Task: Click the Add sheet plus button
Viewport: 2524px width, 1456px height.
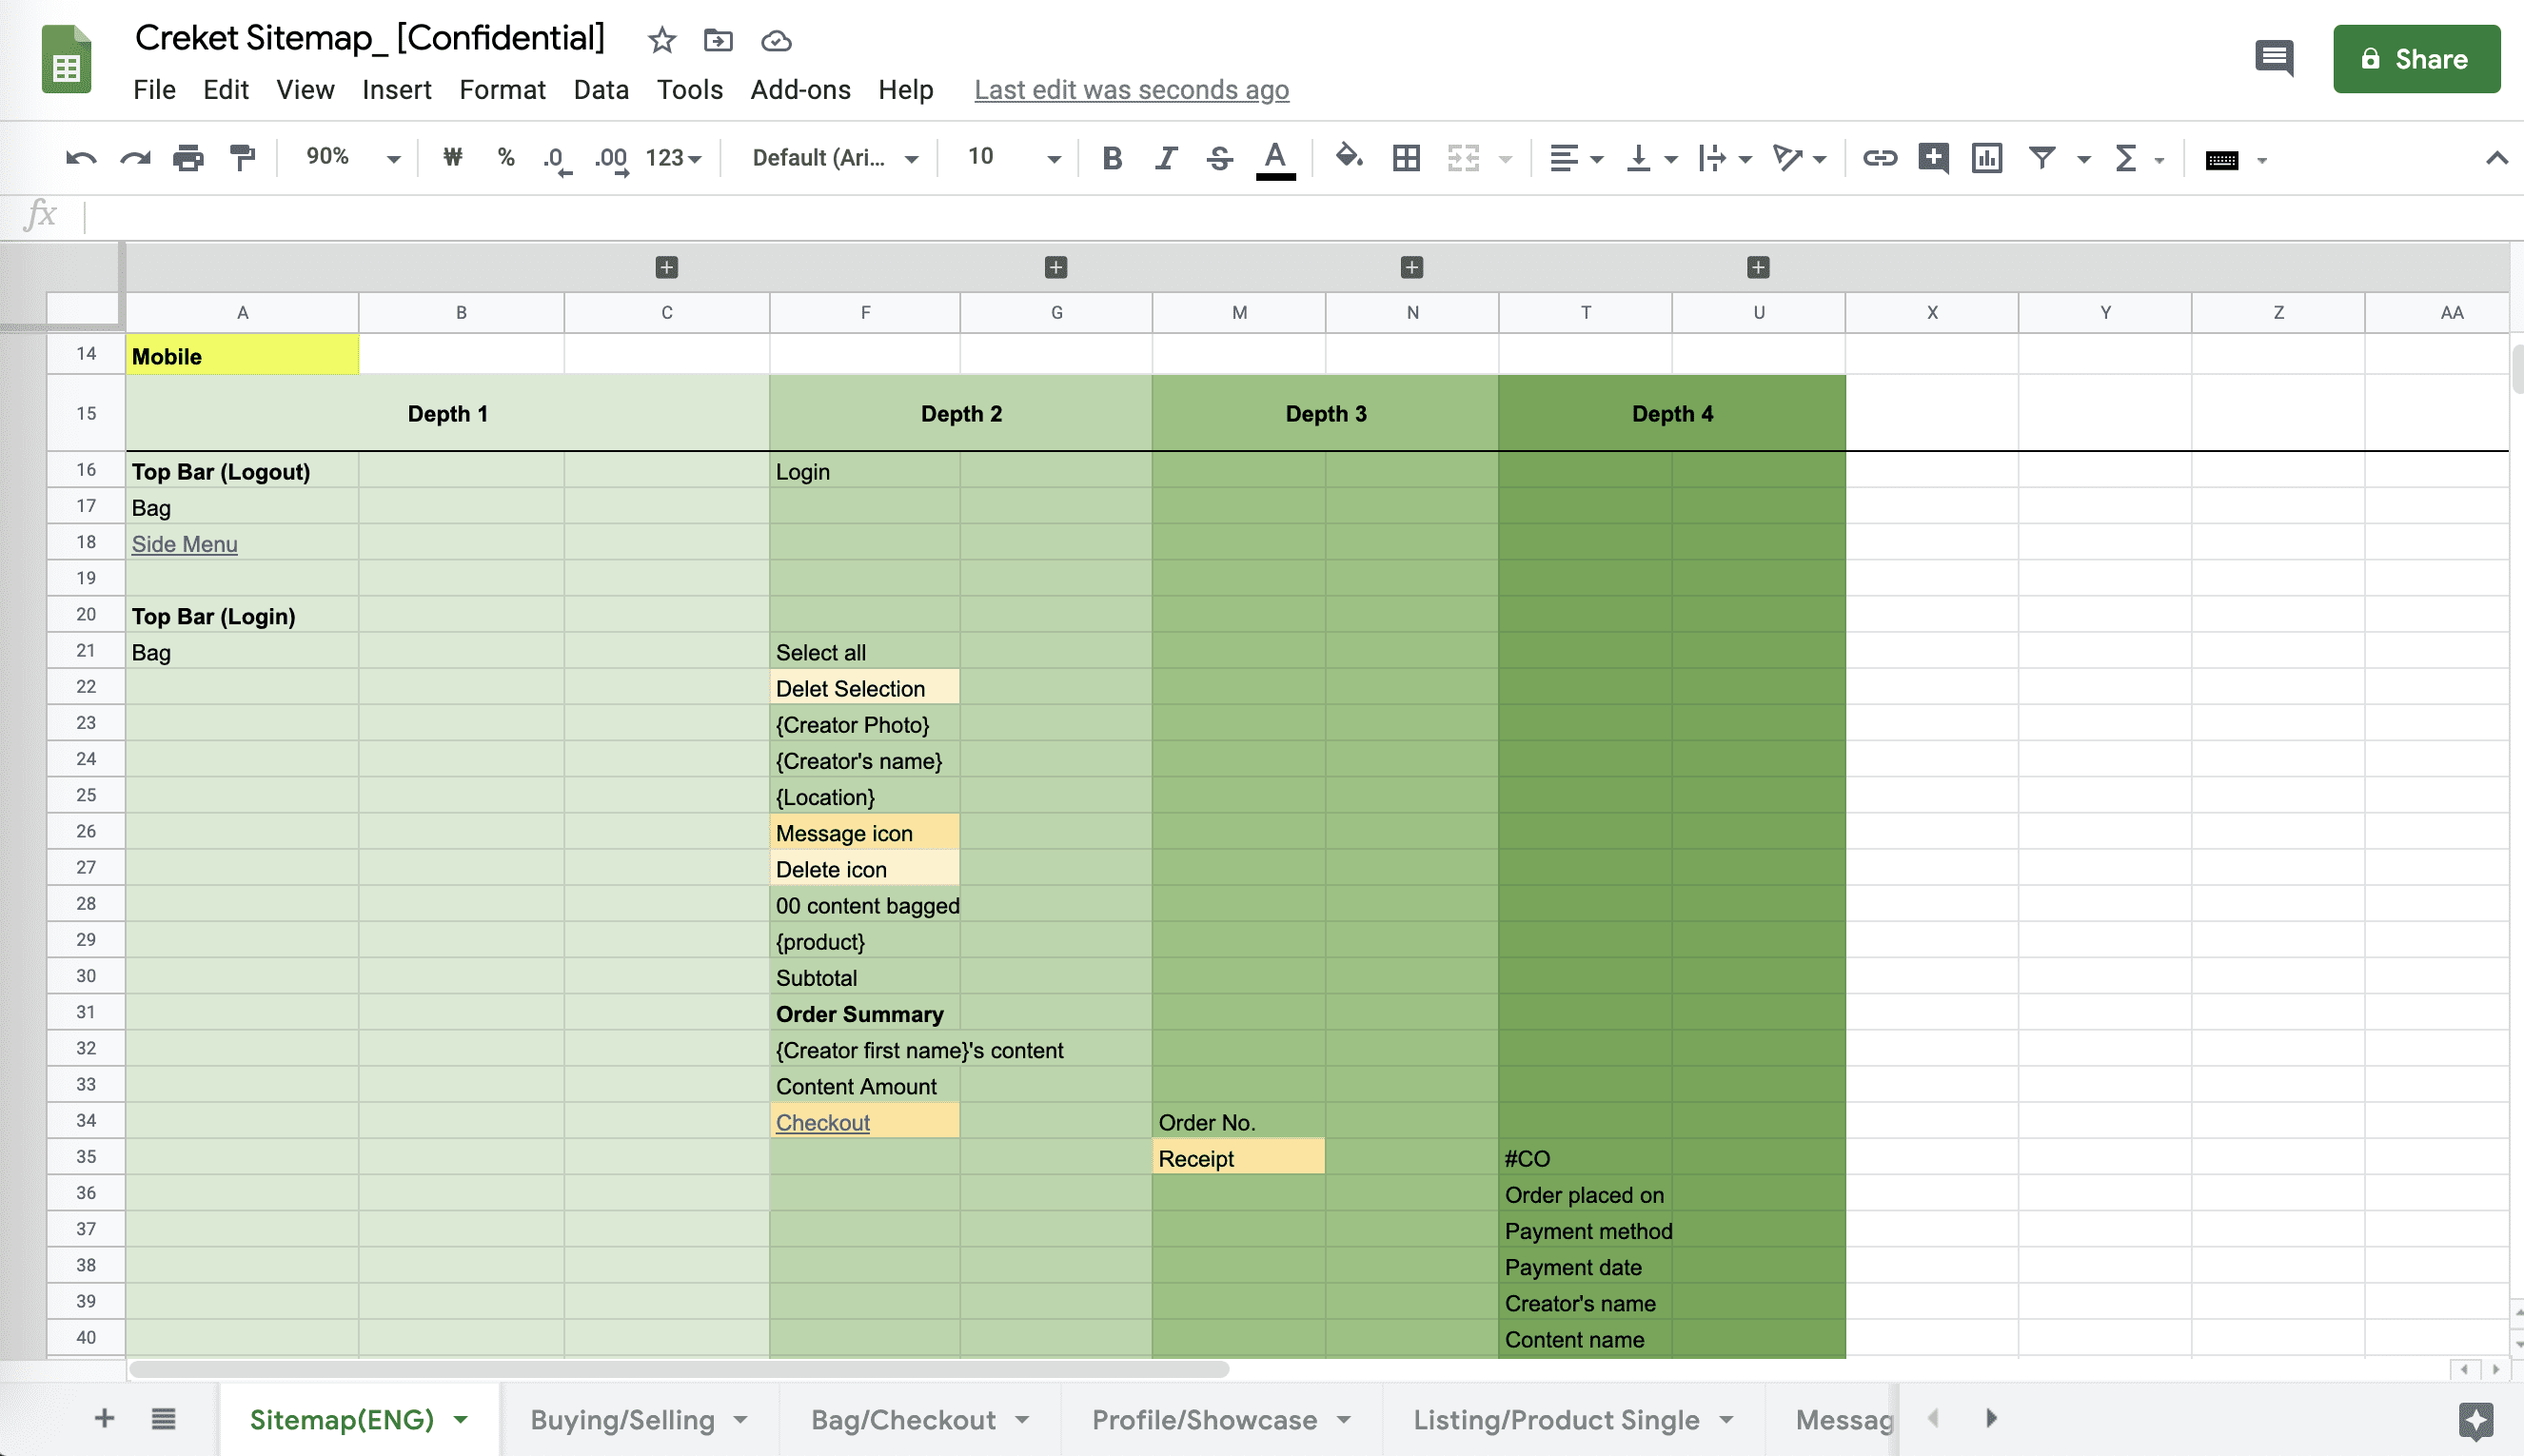Action: click(x=104, y=1419)
